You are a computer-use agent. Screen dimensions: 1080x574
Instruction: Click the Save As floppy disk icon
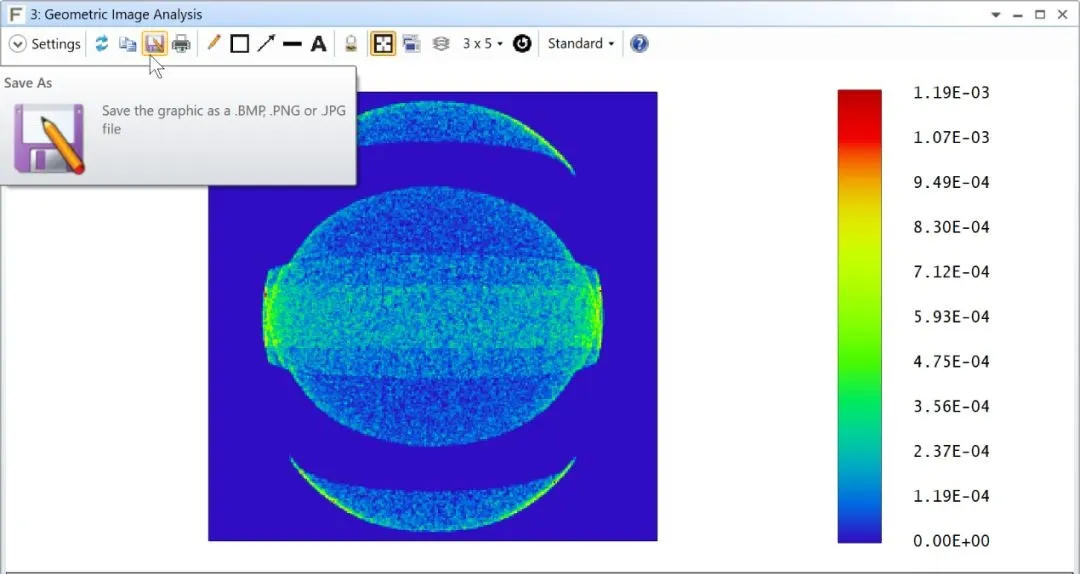tap(154, 44)
